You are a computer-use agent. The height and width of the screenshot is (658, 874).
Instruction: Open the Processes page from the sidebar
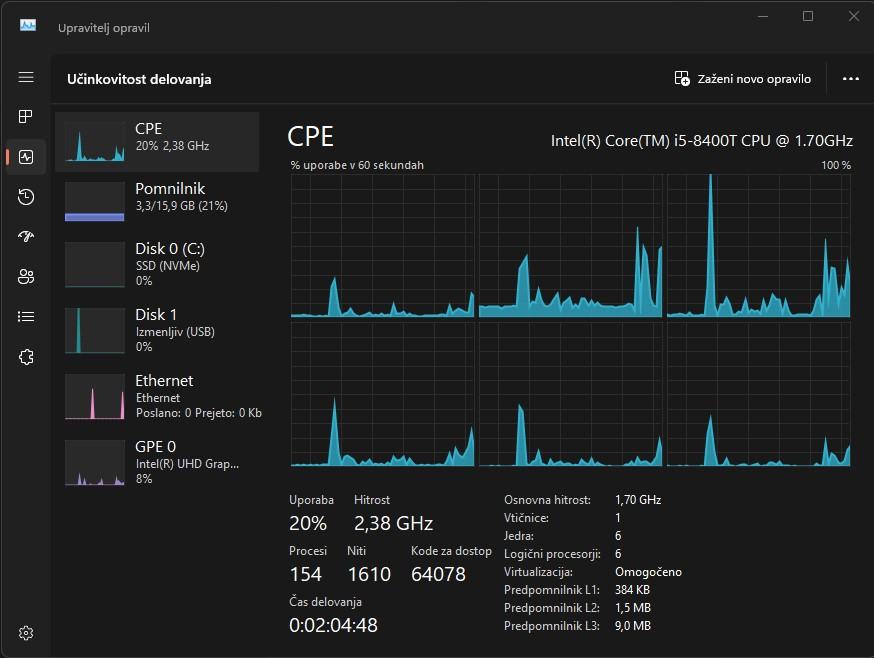[x=26, y=117]
